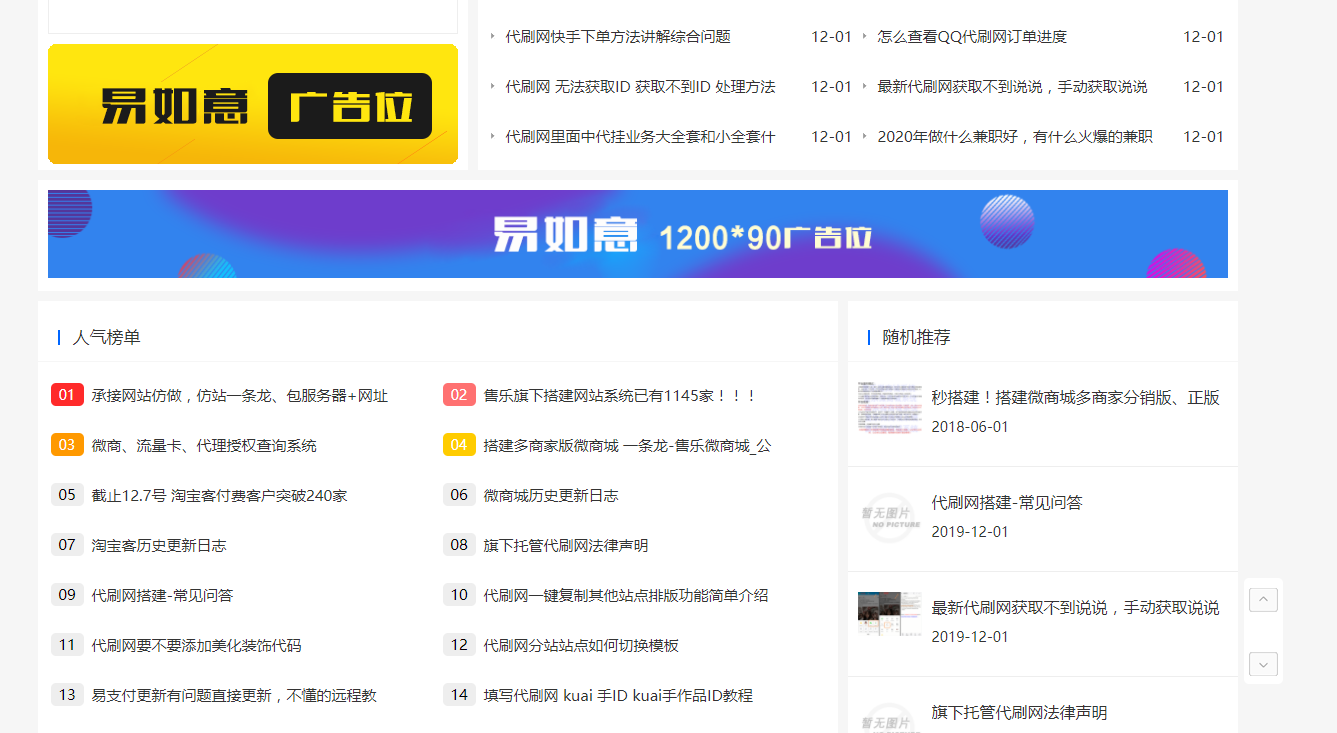Viewport: 1337px width, 733px height.
Task: Click the scroll-to-top arrow button
Action: (1263, 600)
